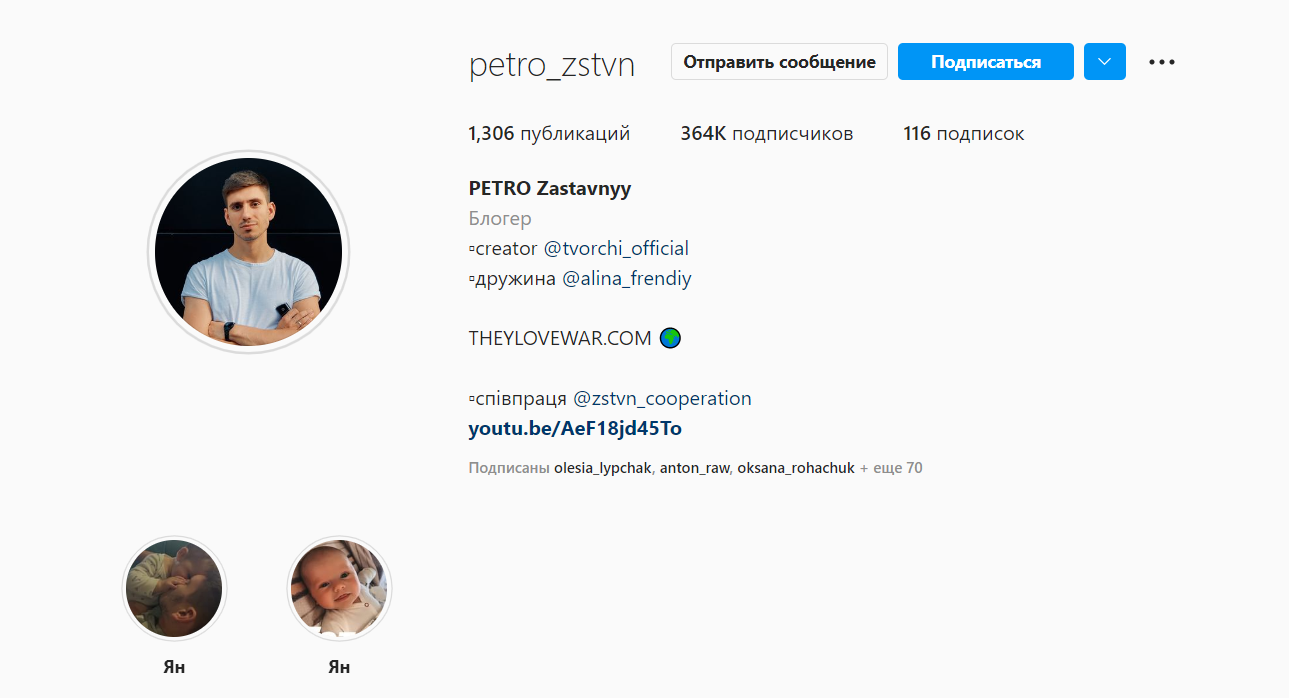Open @alina_frendiy mention
The height and width of the screenshot is (698, 1289).
coord(626,278)
